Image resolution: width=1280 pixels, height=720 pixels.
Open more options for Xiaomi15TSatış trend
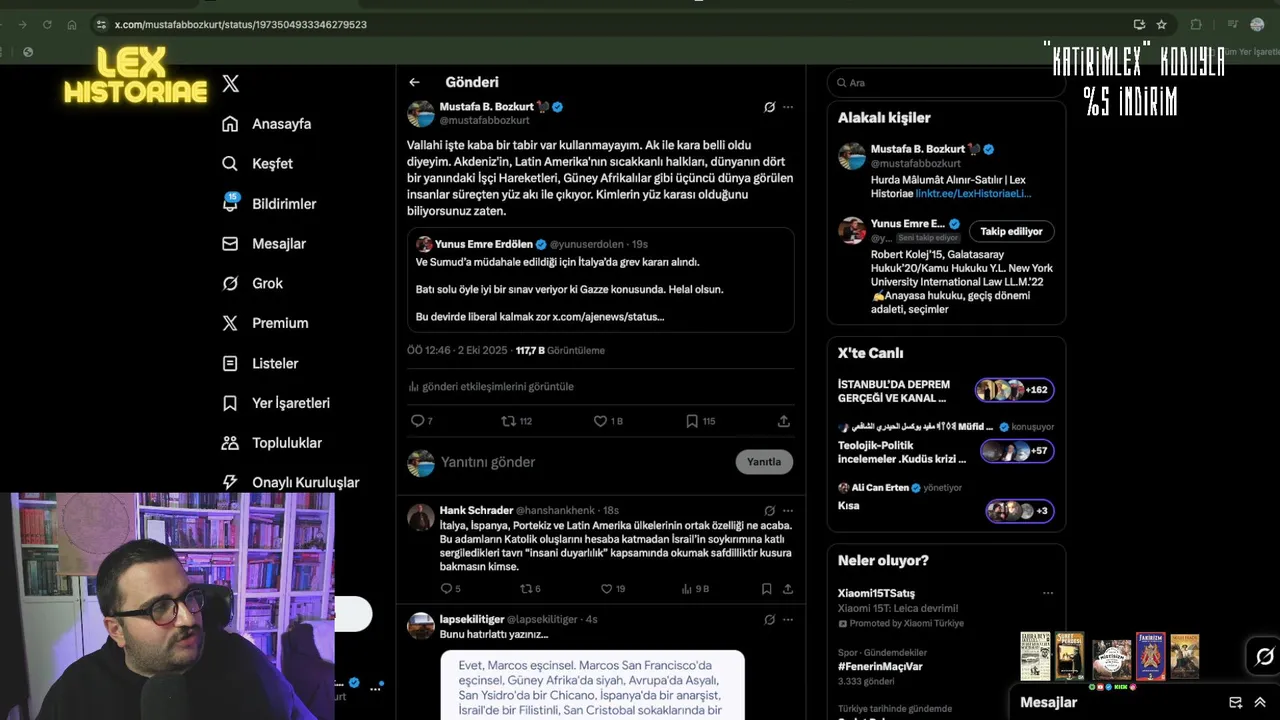(x=1048, y=593)
